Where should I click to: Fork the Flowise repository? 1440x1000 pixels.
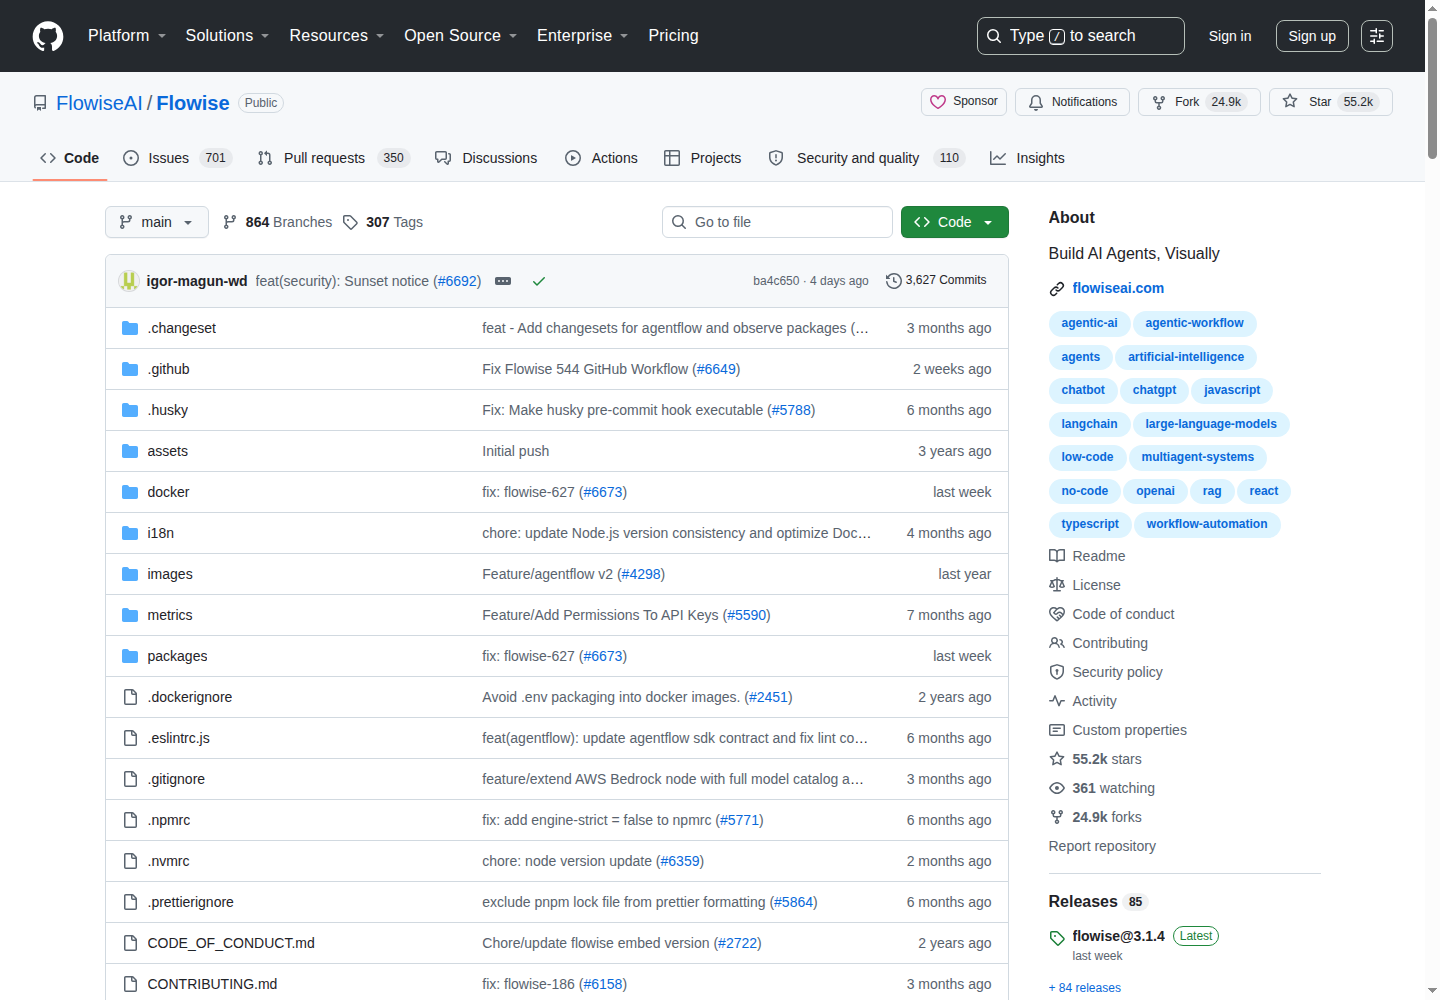tap(1199, 102)
